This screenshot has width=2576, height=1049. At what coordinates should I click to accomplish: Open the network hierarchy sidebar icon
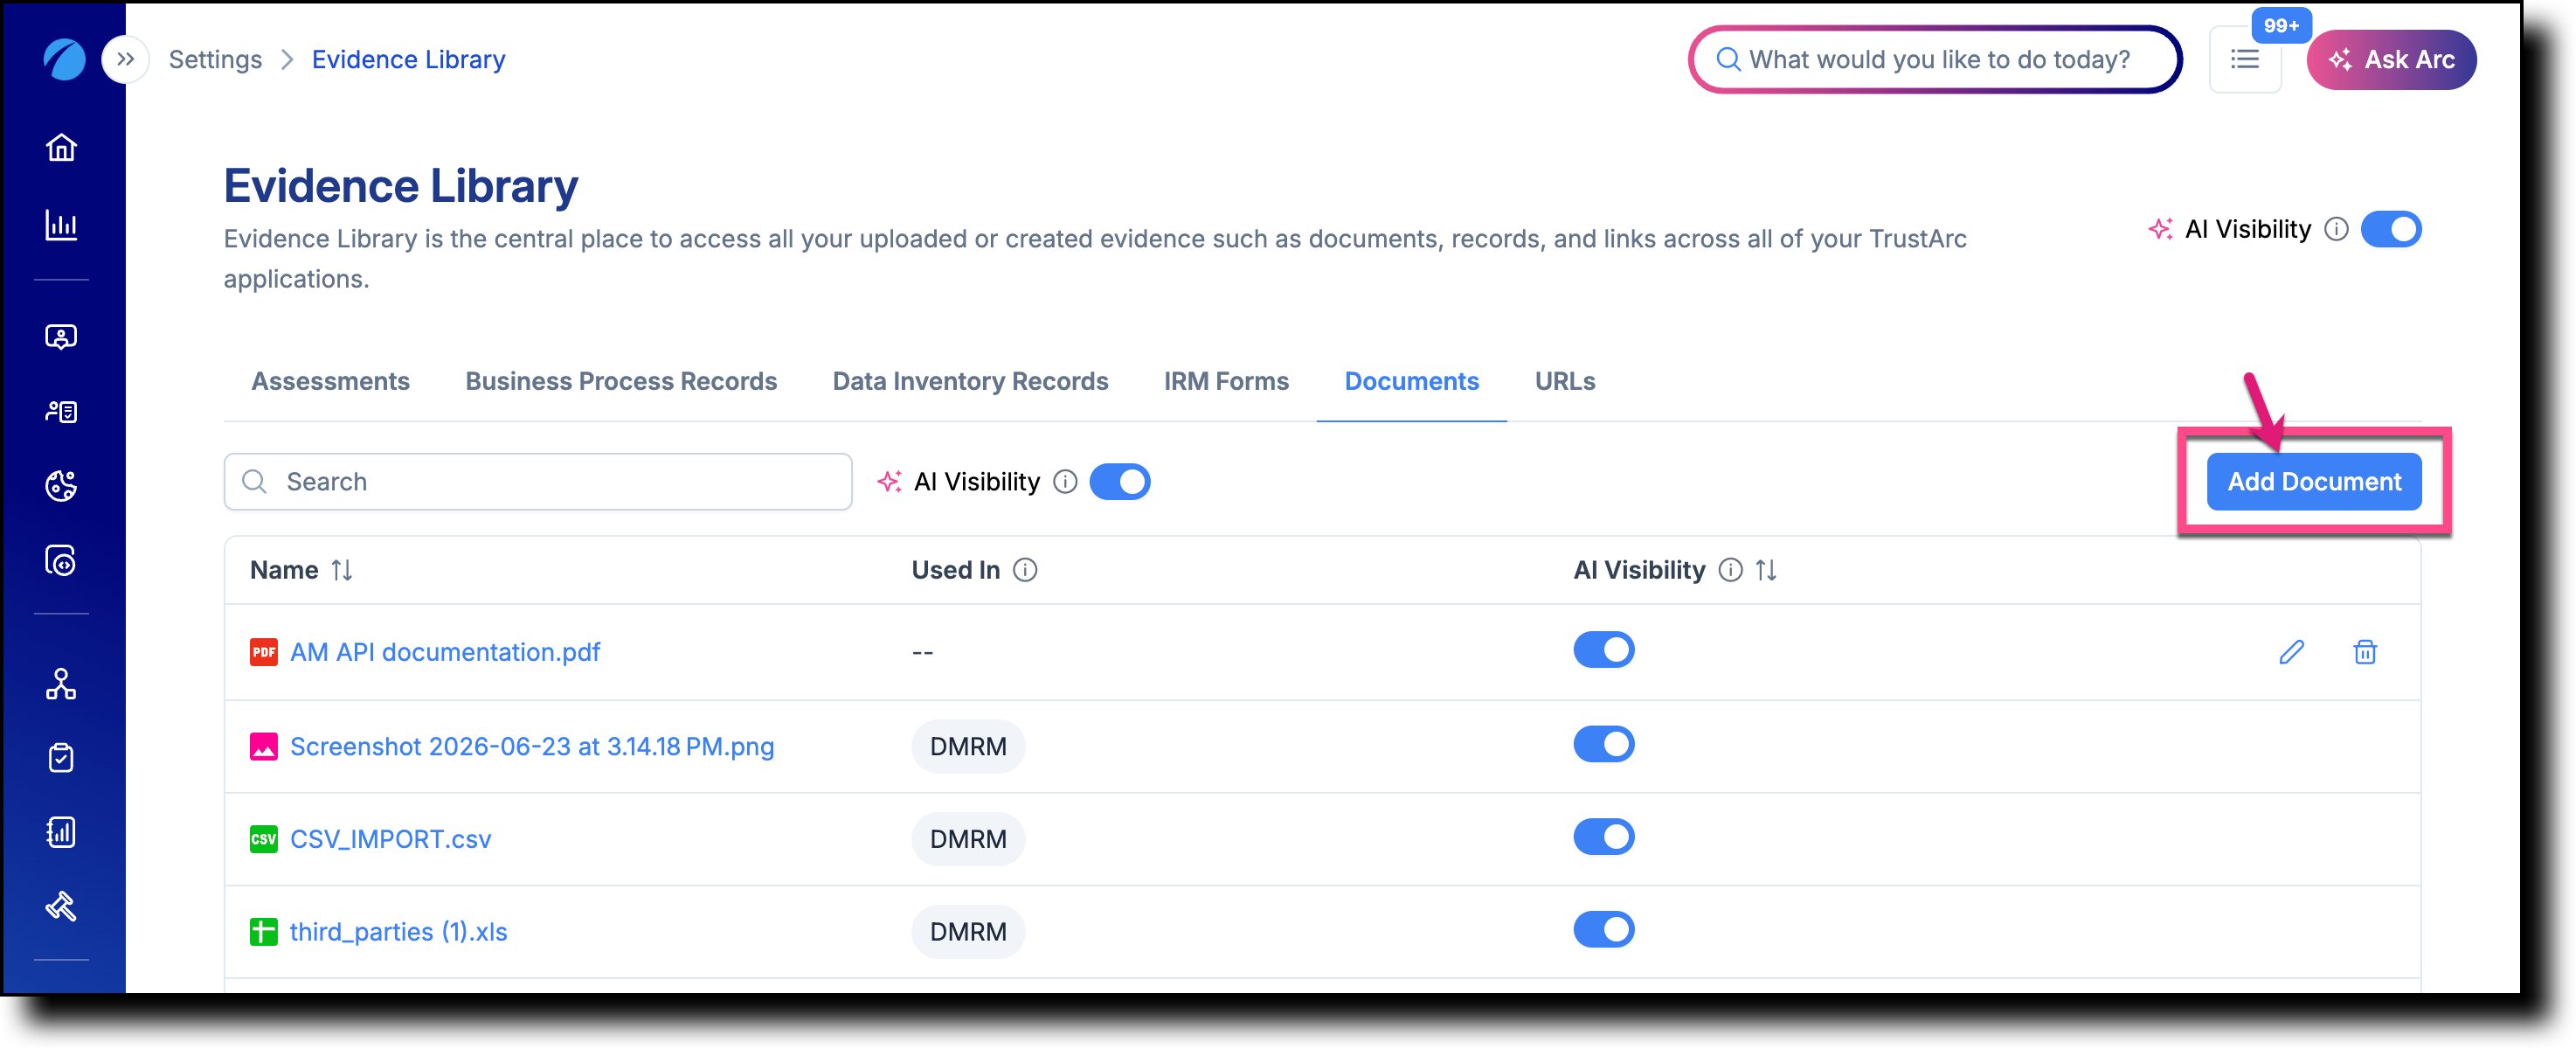click(61, 684)
